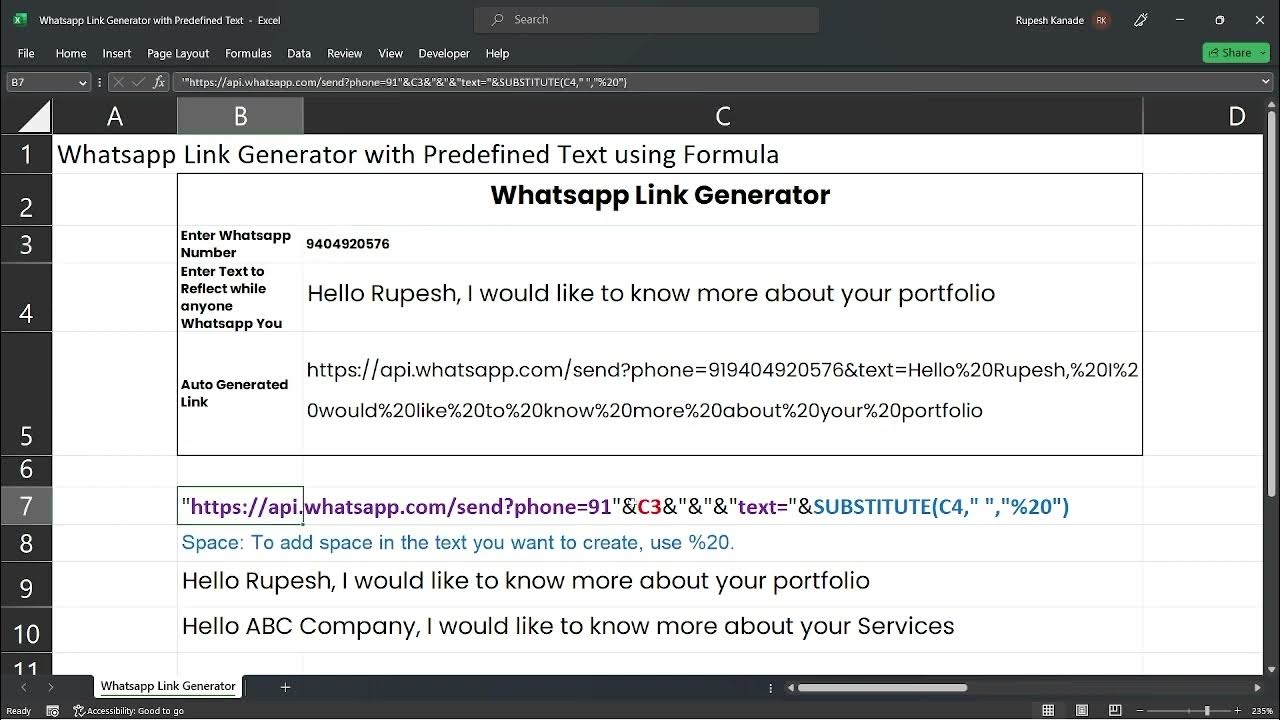Viewport: 1280px width, 720px height.
Task: Click the macro recording icon in status bar
Action: pyautogui.click(x=52, y=711)
